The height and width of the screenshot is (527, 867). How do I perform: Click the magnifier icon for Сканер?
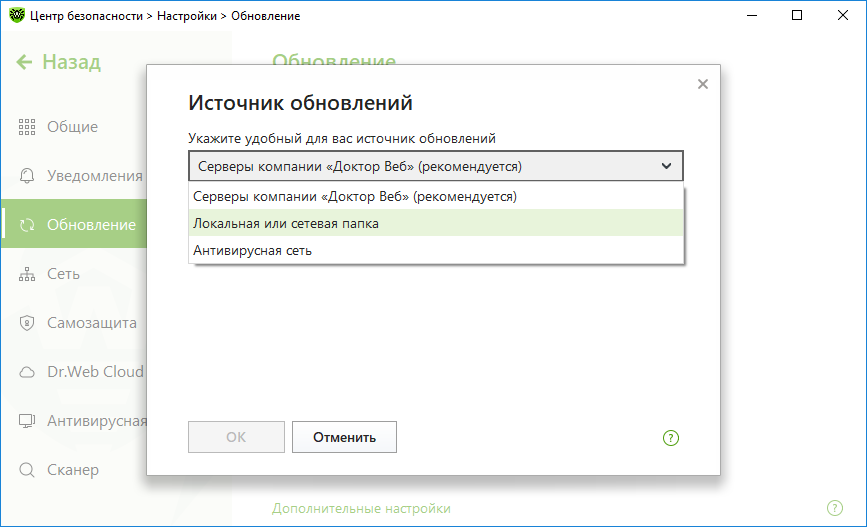pos(27,470)
